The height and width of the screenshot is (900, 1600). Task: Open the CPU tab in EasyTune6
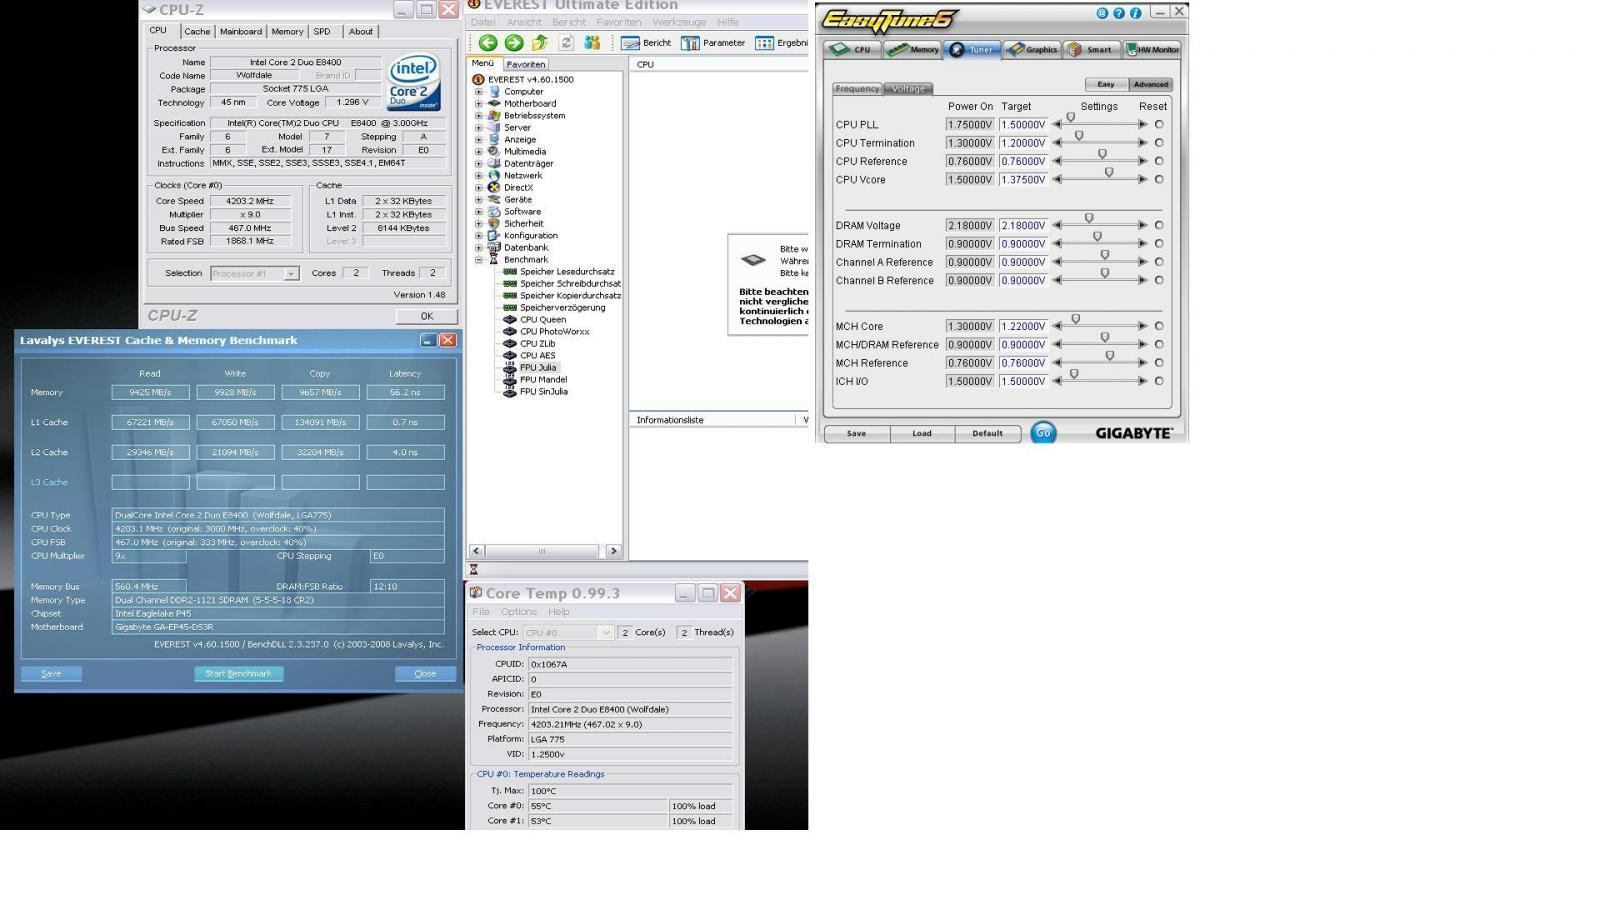(x=853, y=49)
